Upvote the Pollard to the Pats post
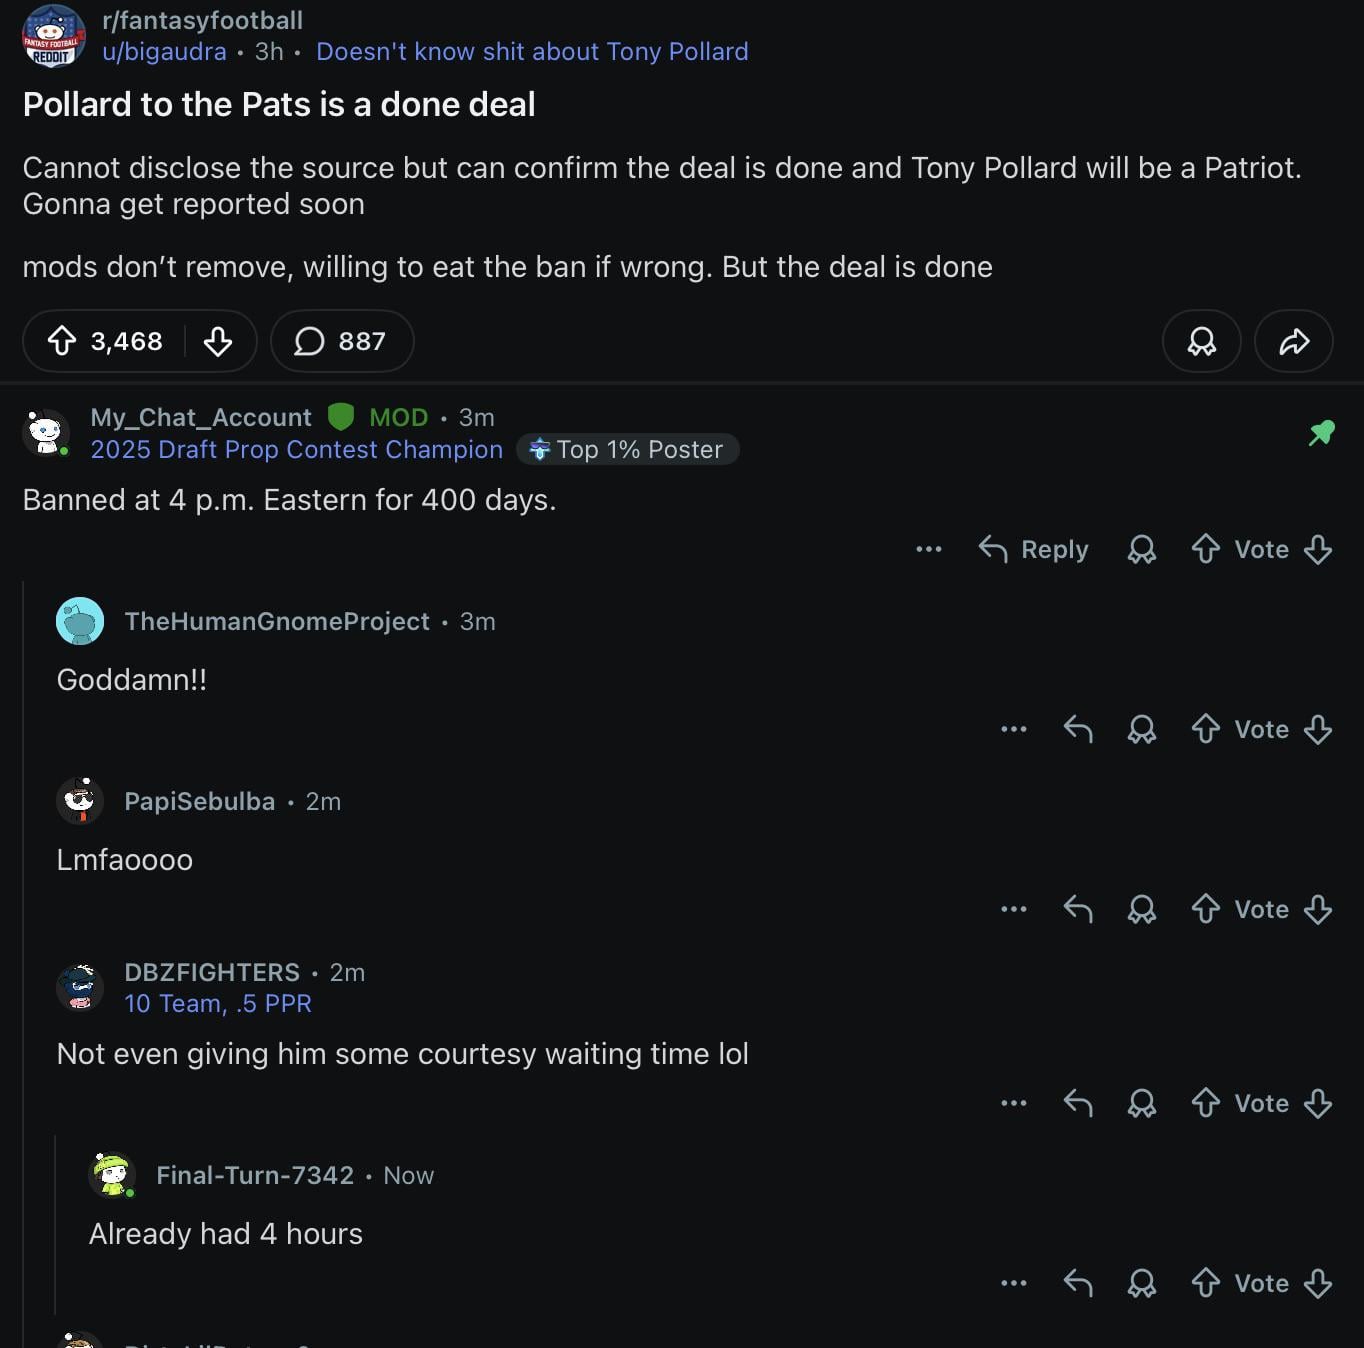The height and width of the screenshot is (1348, 1364). point(62,341)
